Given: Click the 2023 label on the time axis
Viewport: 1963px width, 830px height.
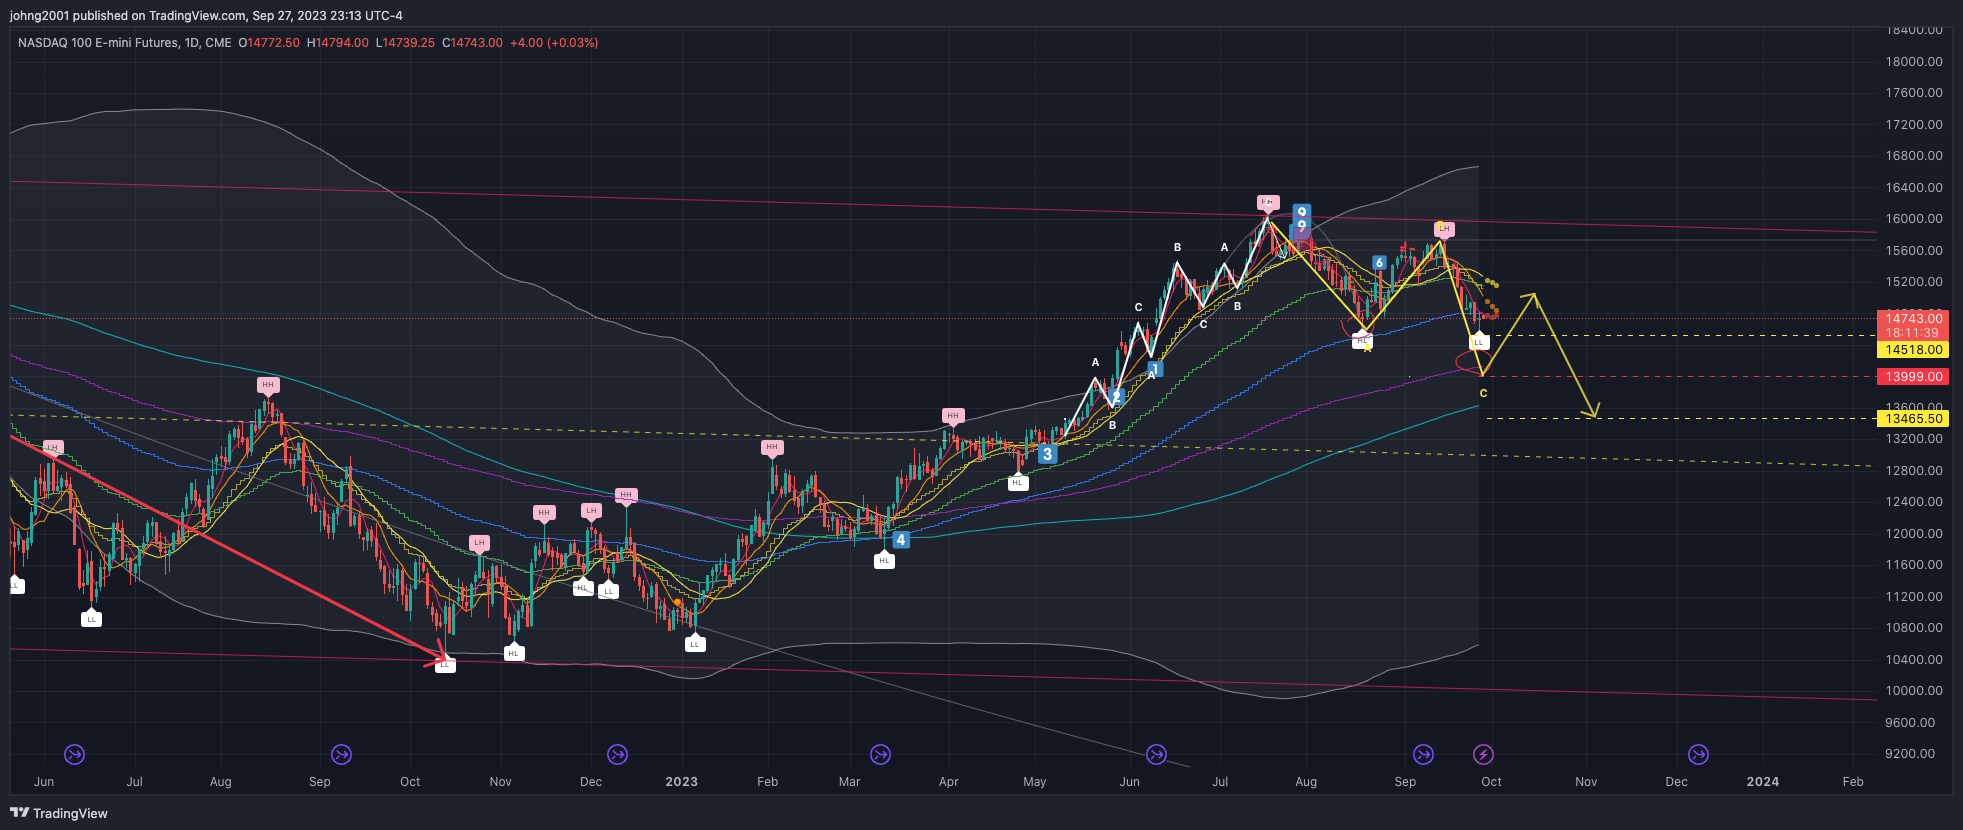Looking at the screenshot, I should coord(681,782).
